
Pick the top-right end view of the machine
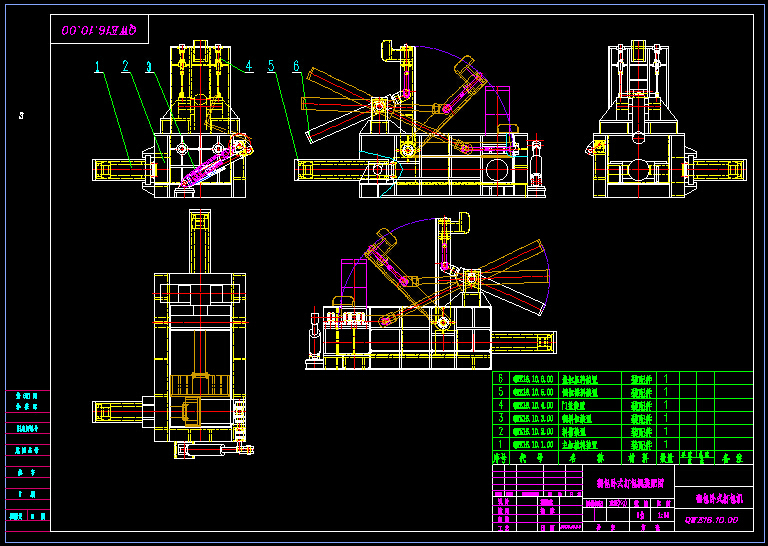[x=666, y=120]
